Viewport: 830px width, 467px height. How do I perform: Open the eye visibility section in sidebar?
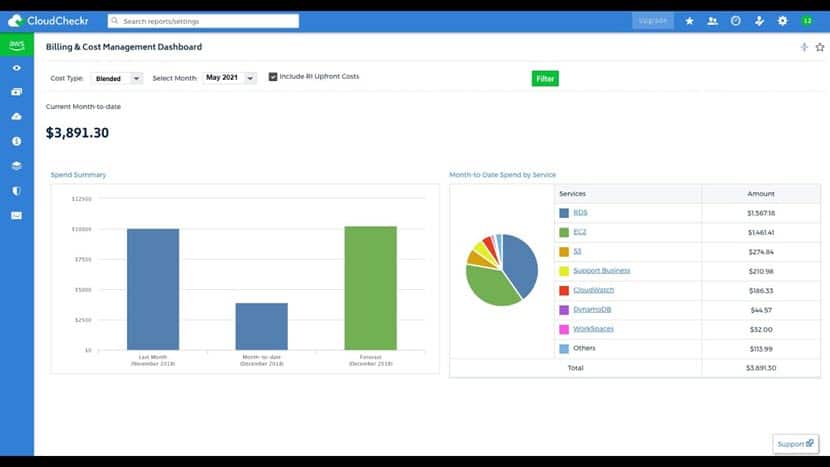tap(17, 68)
